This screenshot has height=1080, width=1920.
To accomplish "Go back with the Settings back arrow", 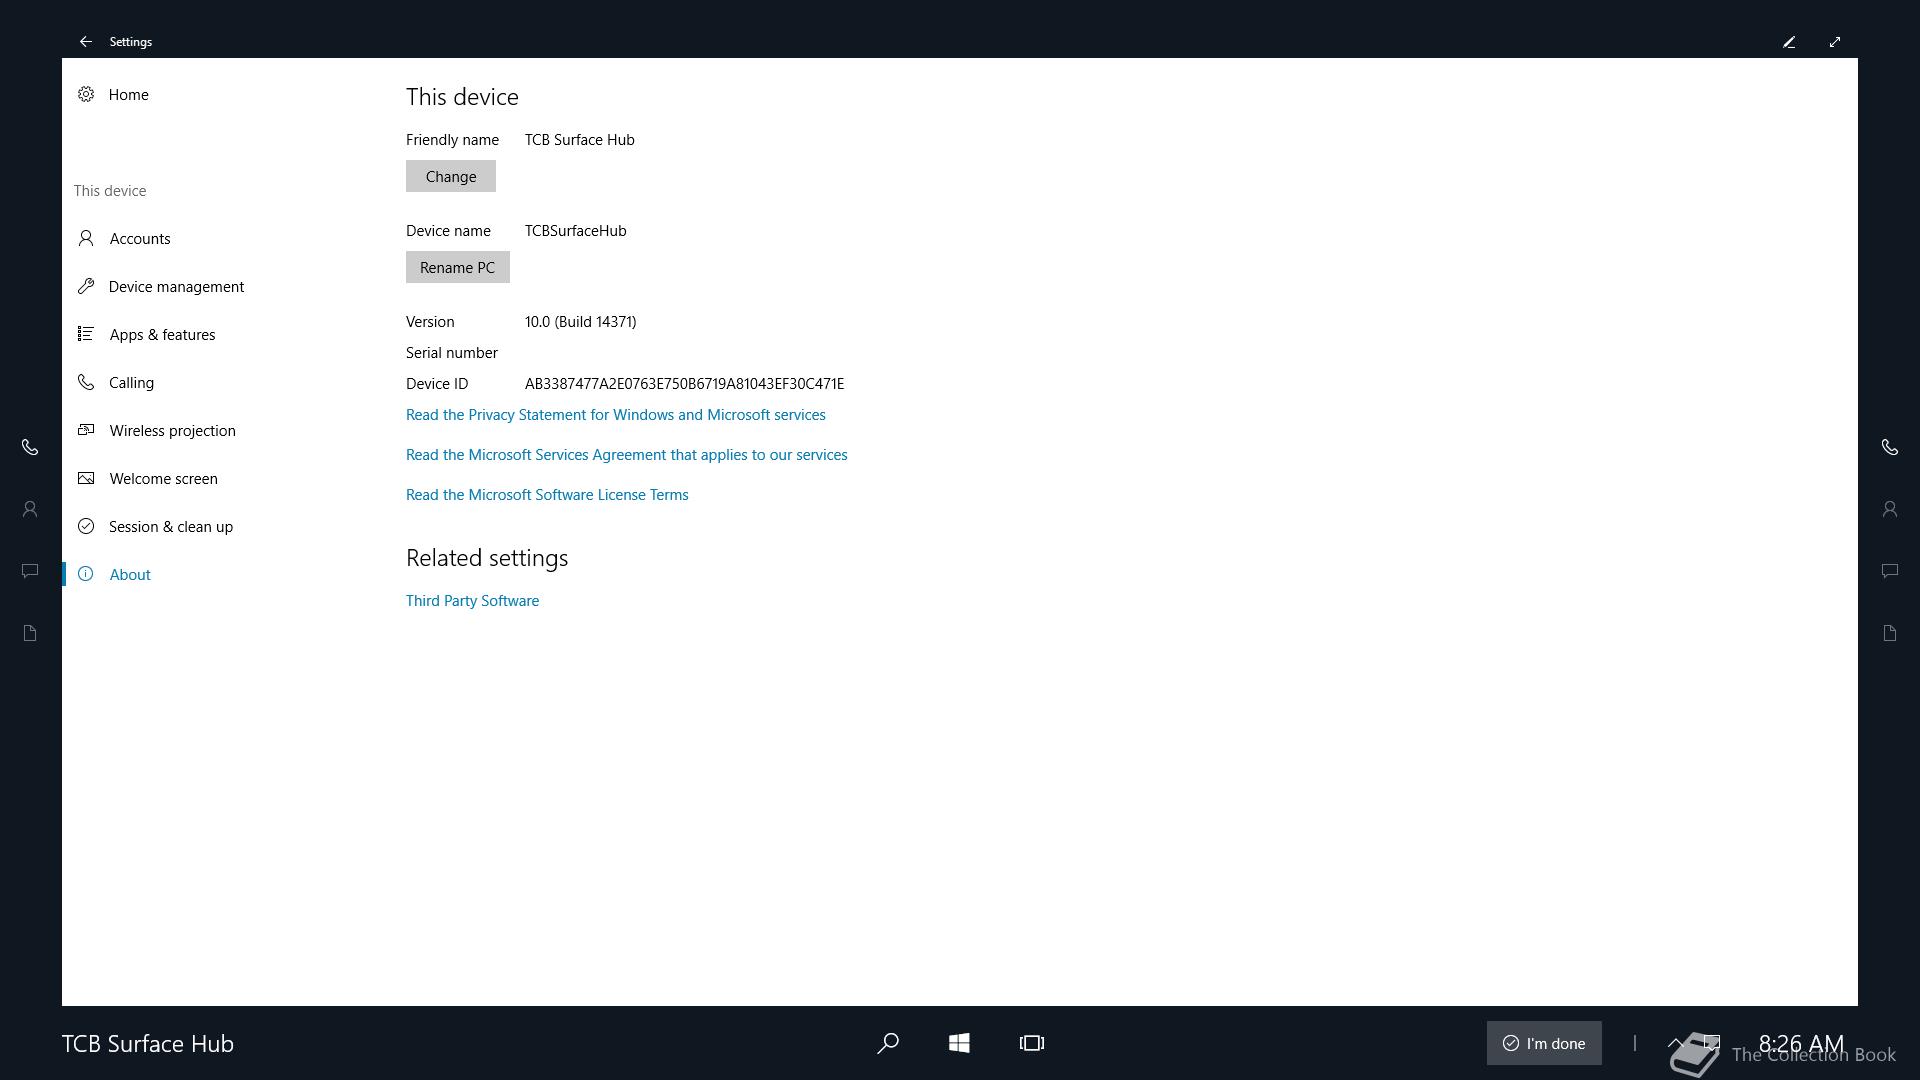I will (x=86, y=42).
